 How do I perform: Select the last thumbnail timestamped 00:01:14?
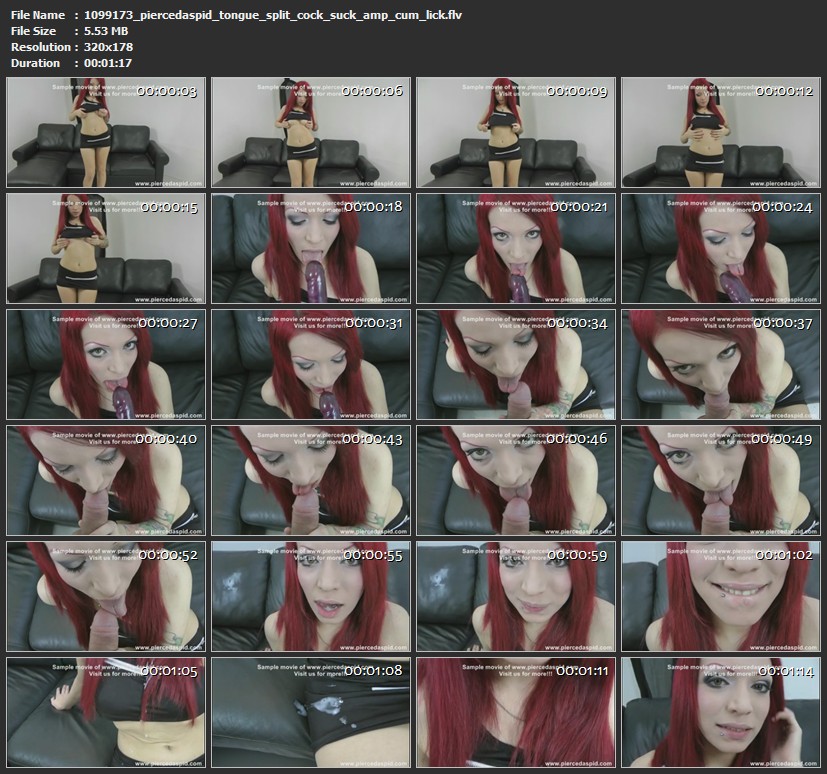click(720, 711)
